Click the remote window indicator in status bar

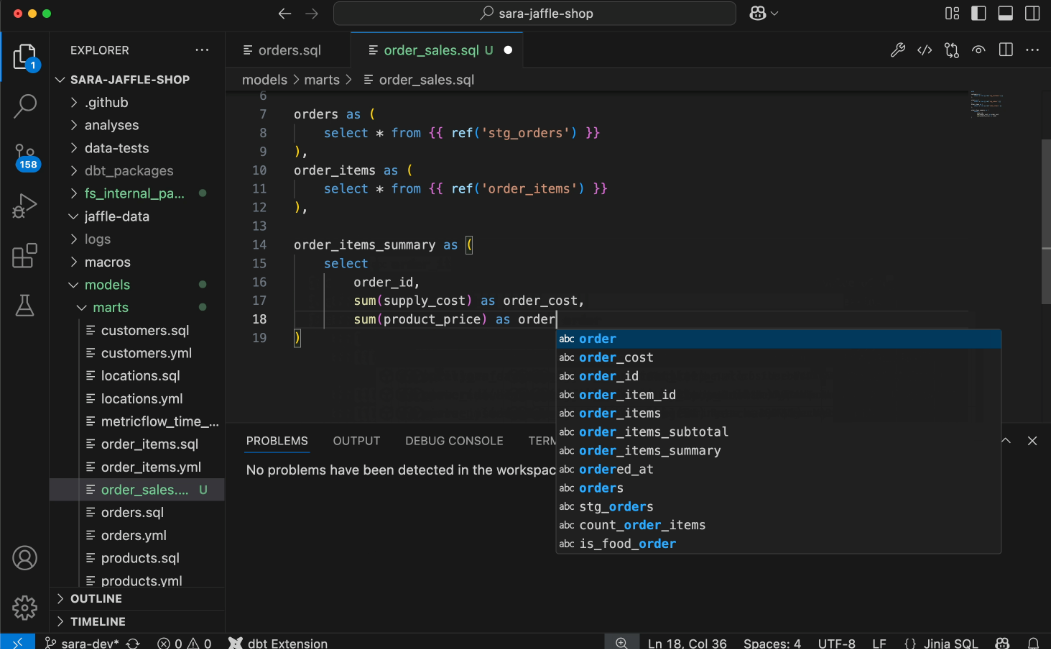pyautogui.click(x=17, y=642)
